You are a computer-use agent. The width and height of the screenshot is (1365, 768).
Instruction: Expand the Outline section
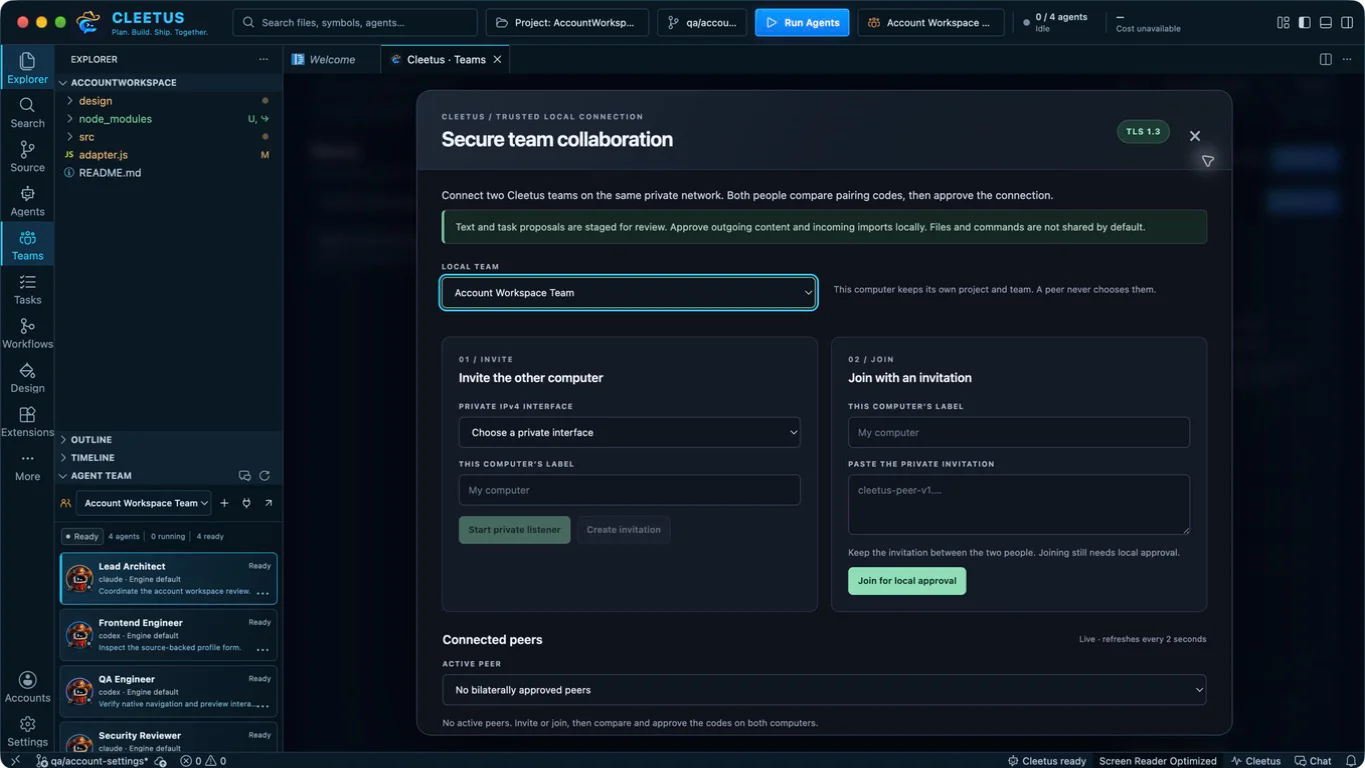pyautogui.click(x=170, y=440)
